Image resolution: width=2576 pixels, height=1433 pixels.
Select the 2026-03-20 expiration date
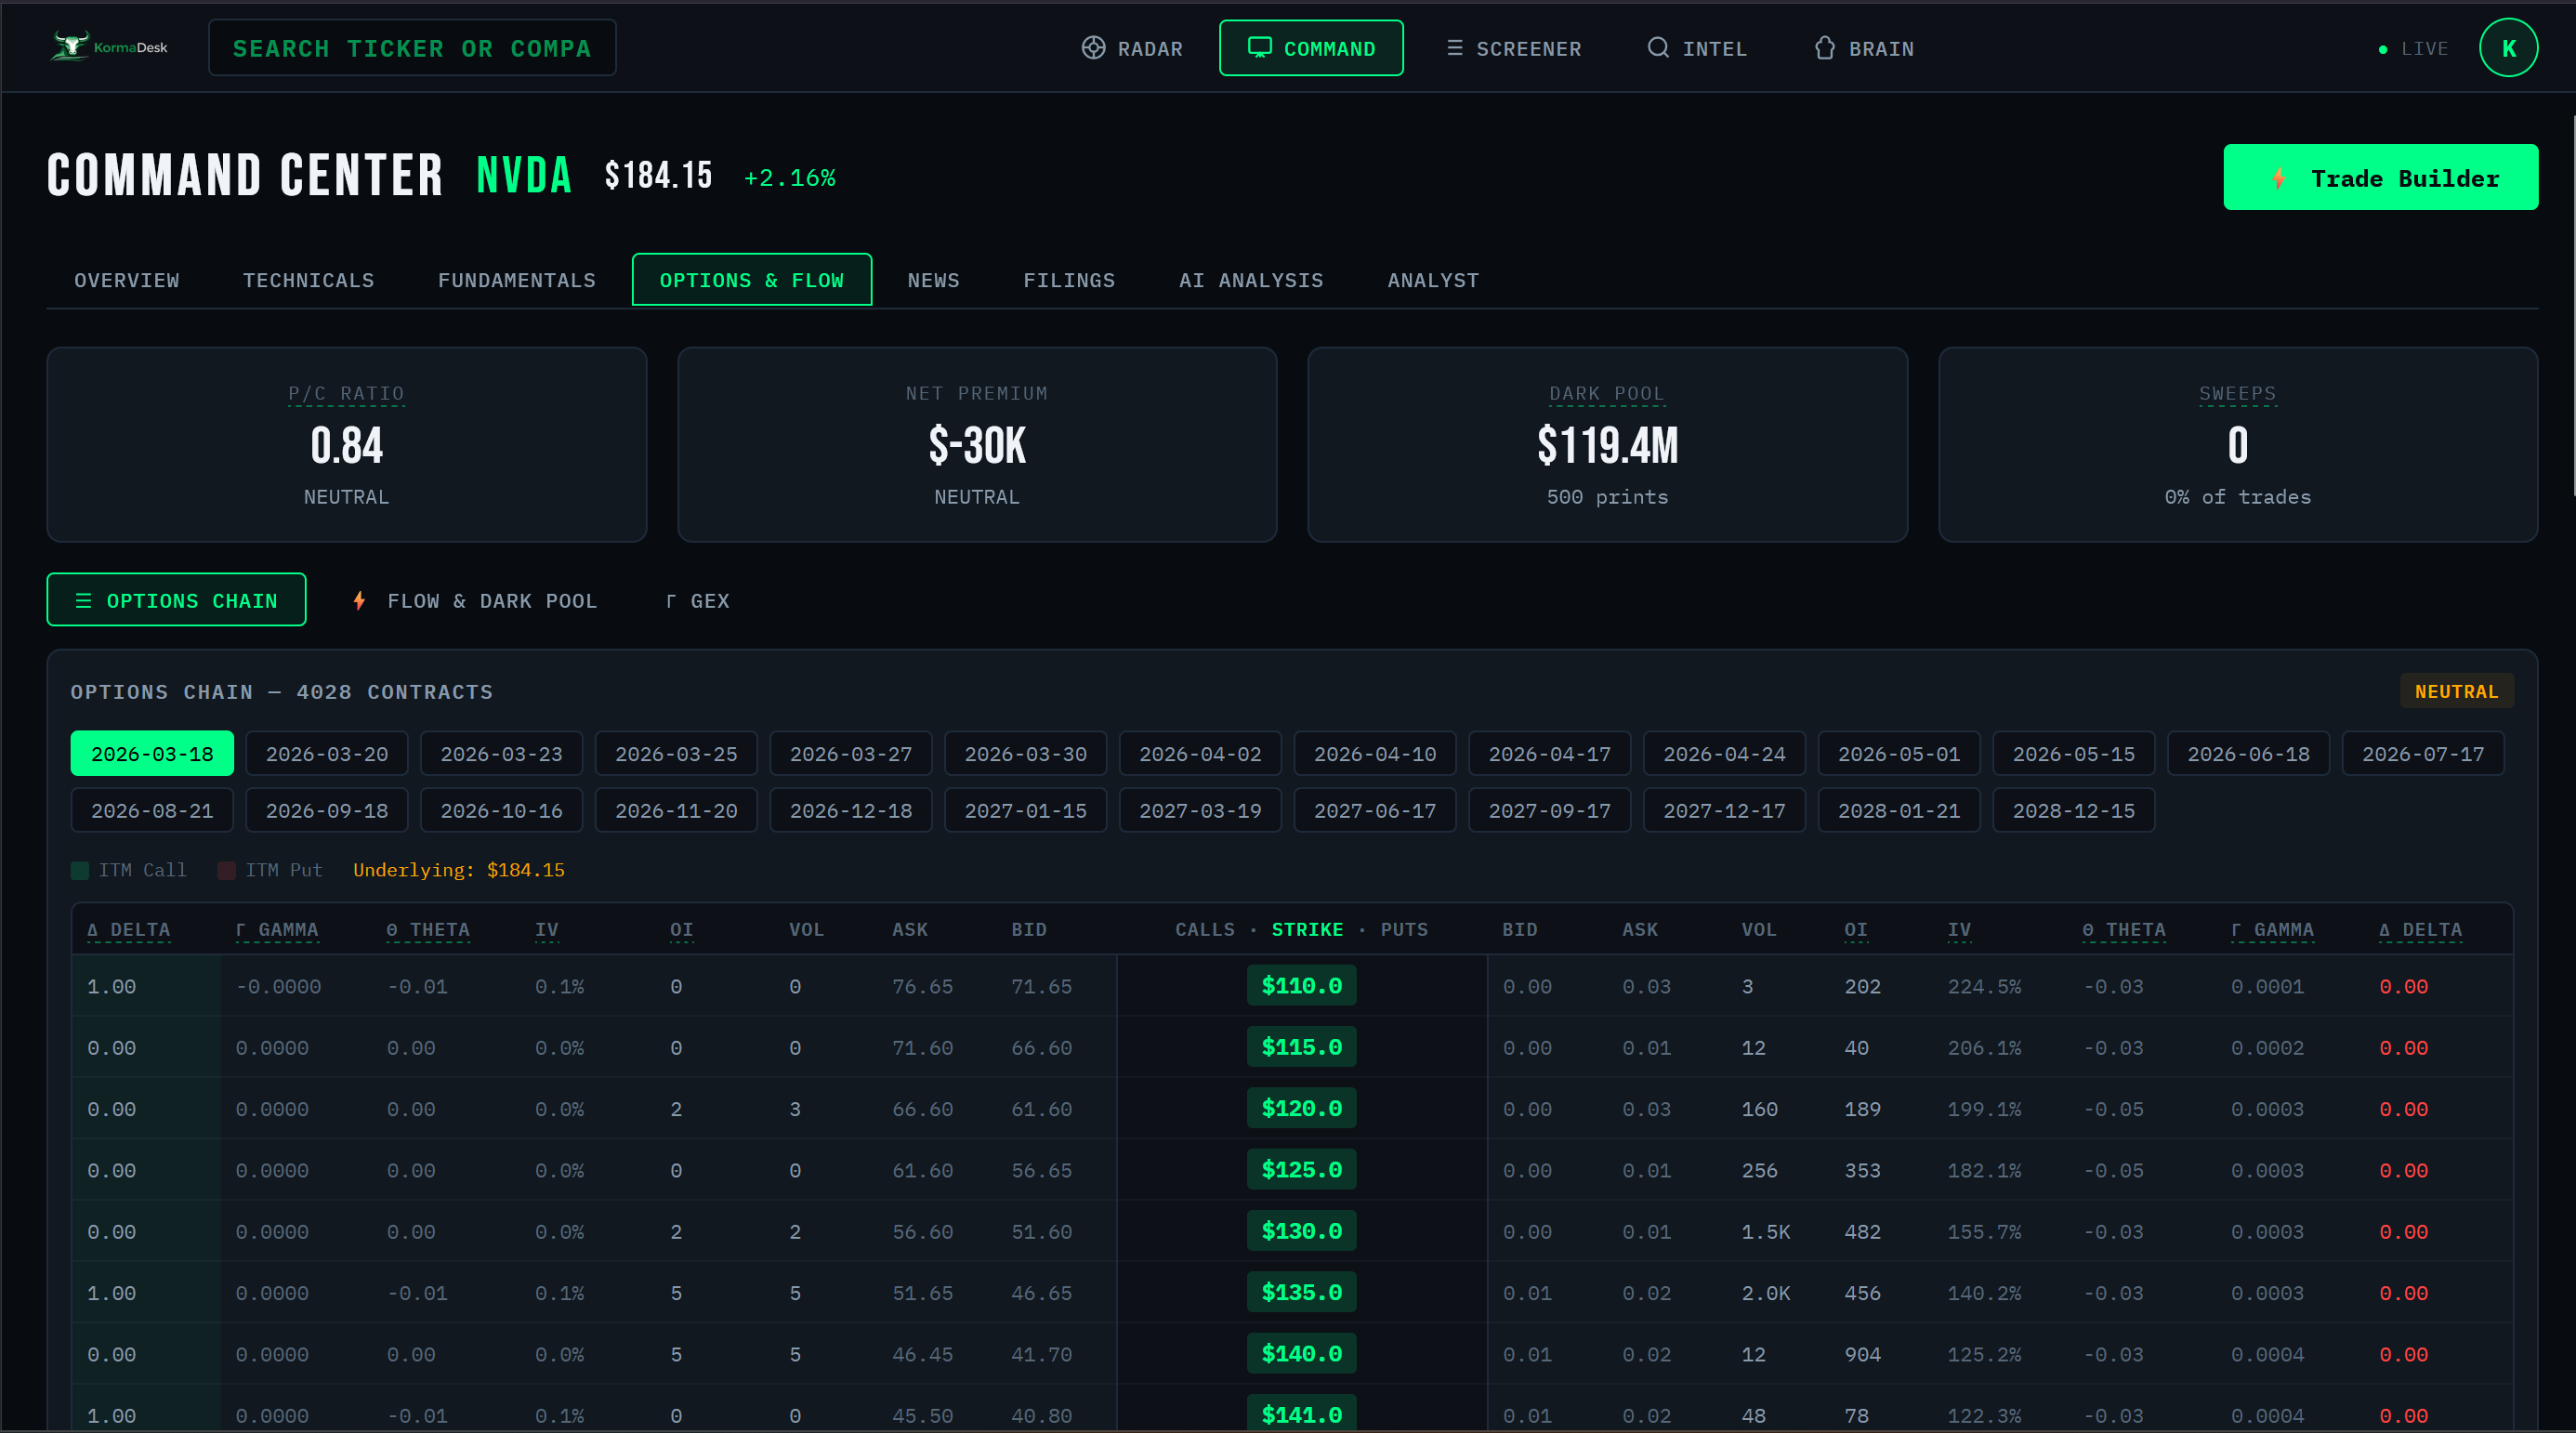[x=326, y=753]
